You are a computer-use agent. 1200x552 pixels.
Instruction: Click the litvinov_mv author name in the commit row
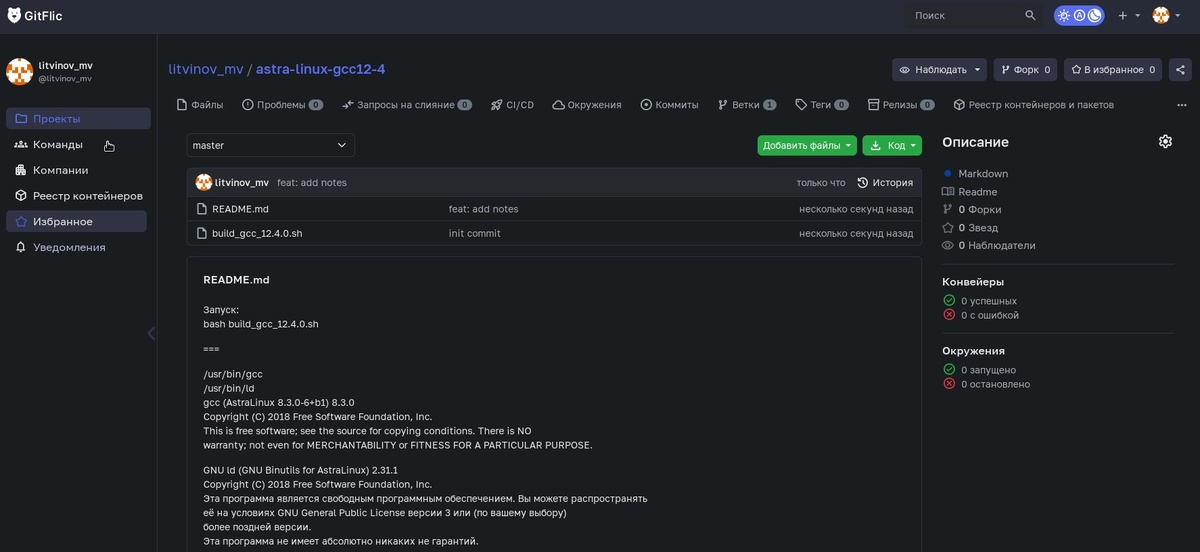[x=242, y=183]
